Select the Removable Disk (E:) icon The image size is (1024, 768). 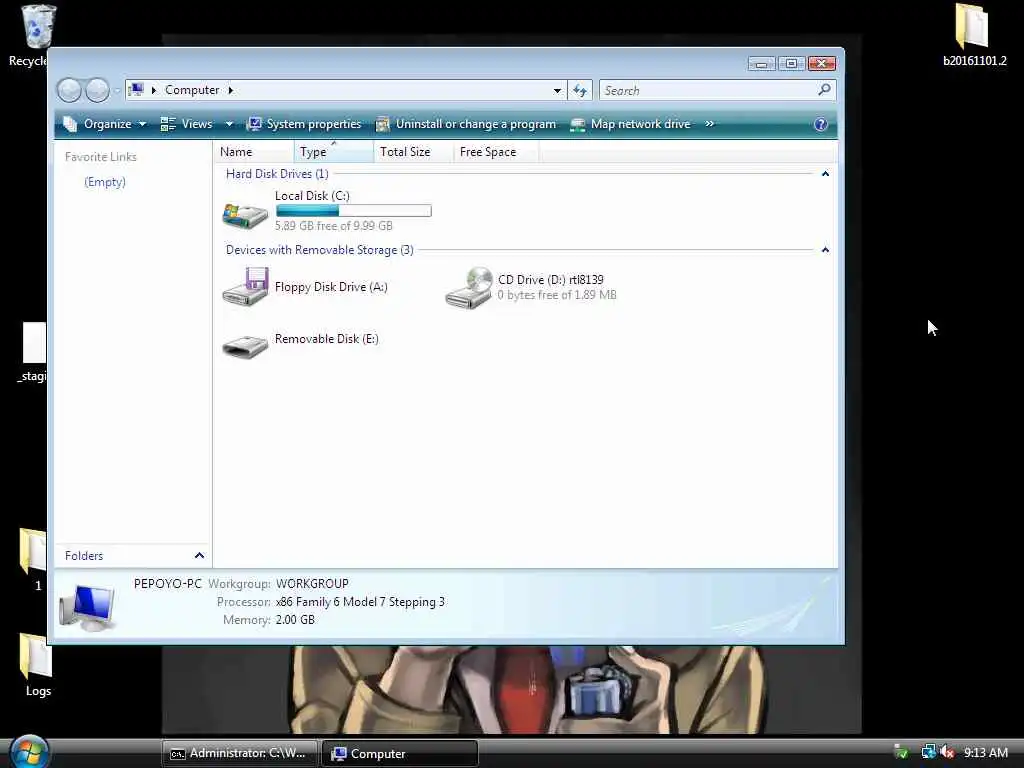coord(245,345)
